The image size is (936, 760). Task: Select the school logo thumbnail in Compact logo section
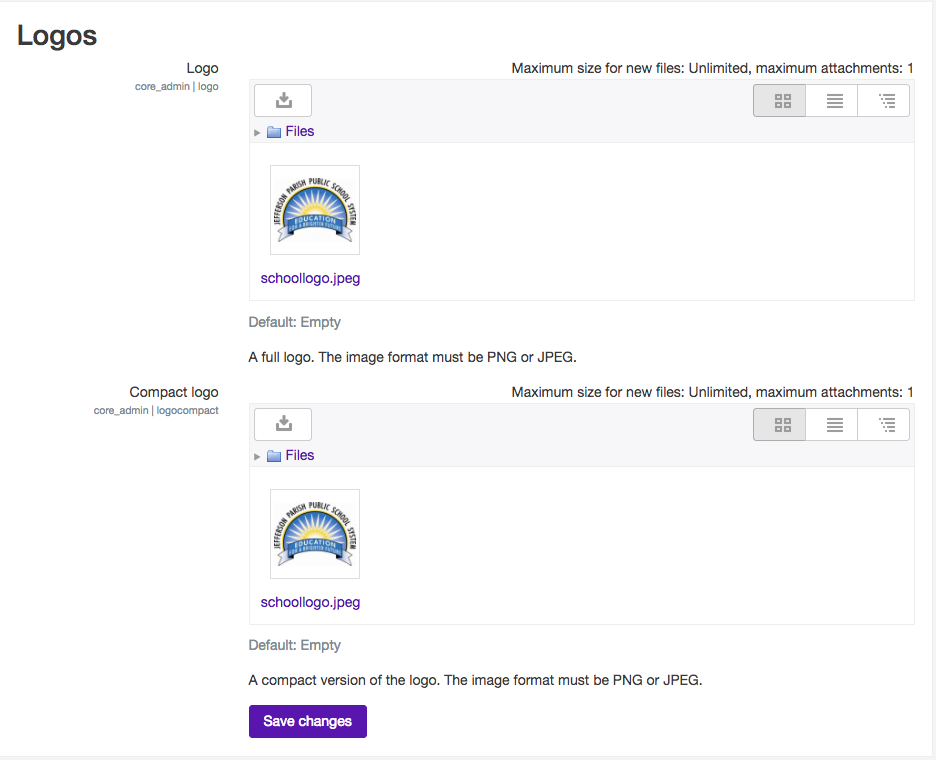coord(315,534)
